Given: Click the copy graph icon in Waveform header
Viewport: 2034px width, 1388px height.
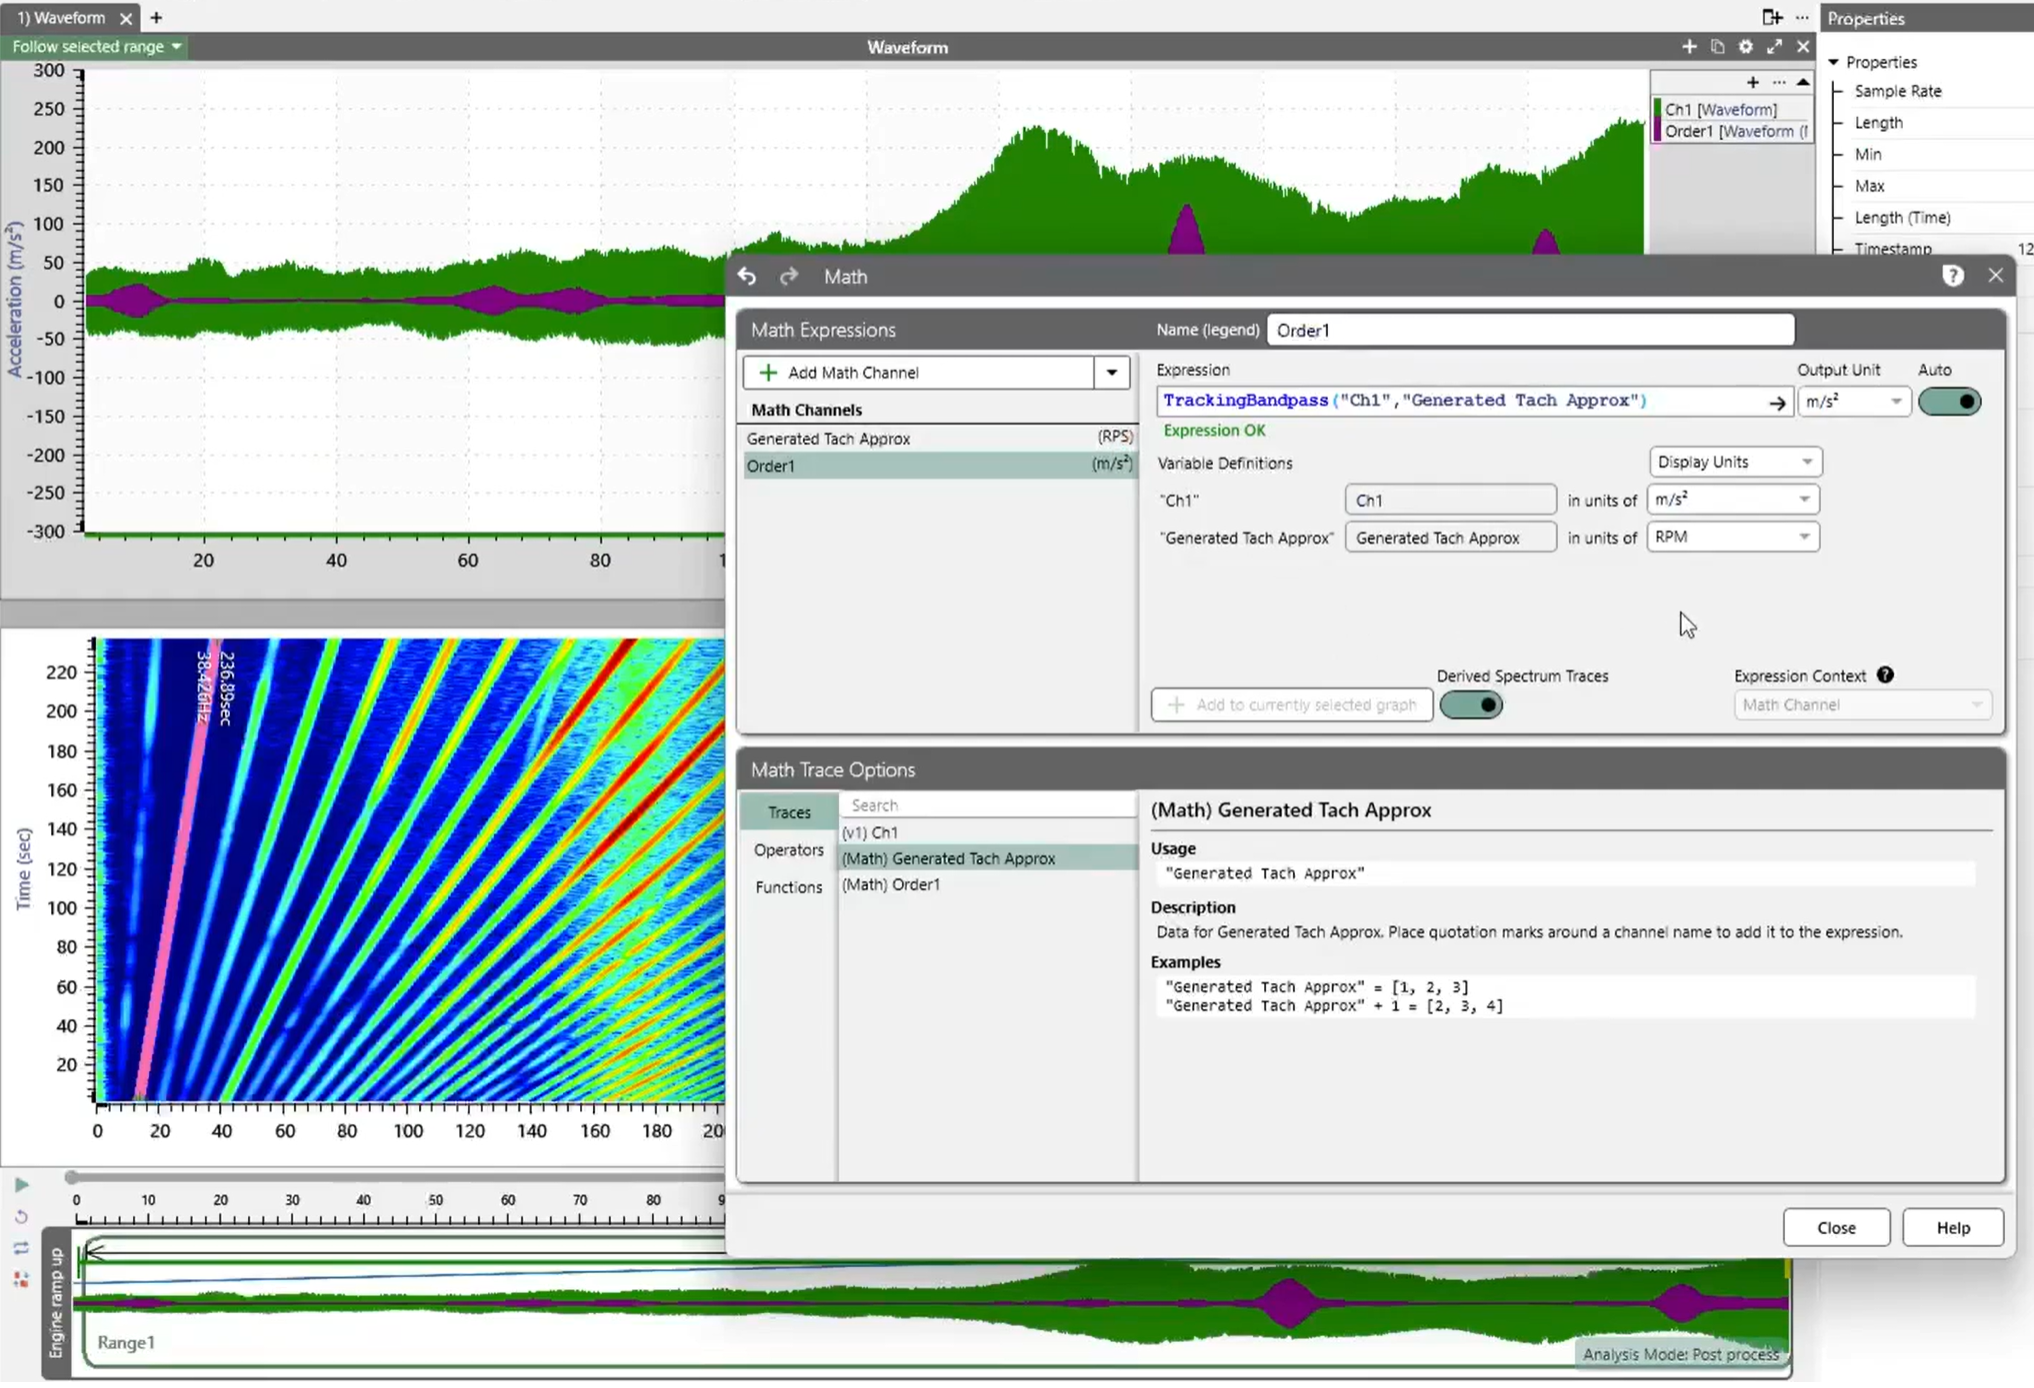Looking at the screenshot, I should (1717, 47).
